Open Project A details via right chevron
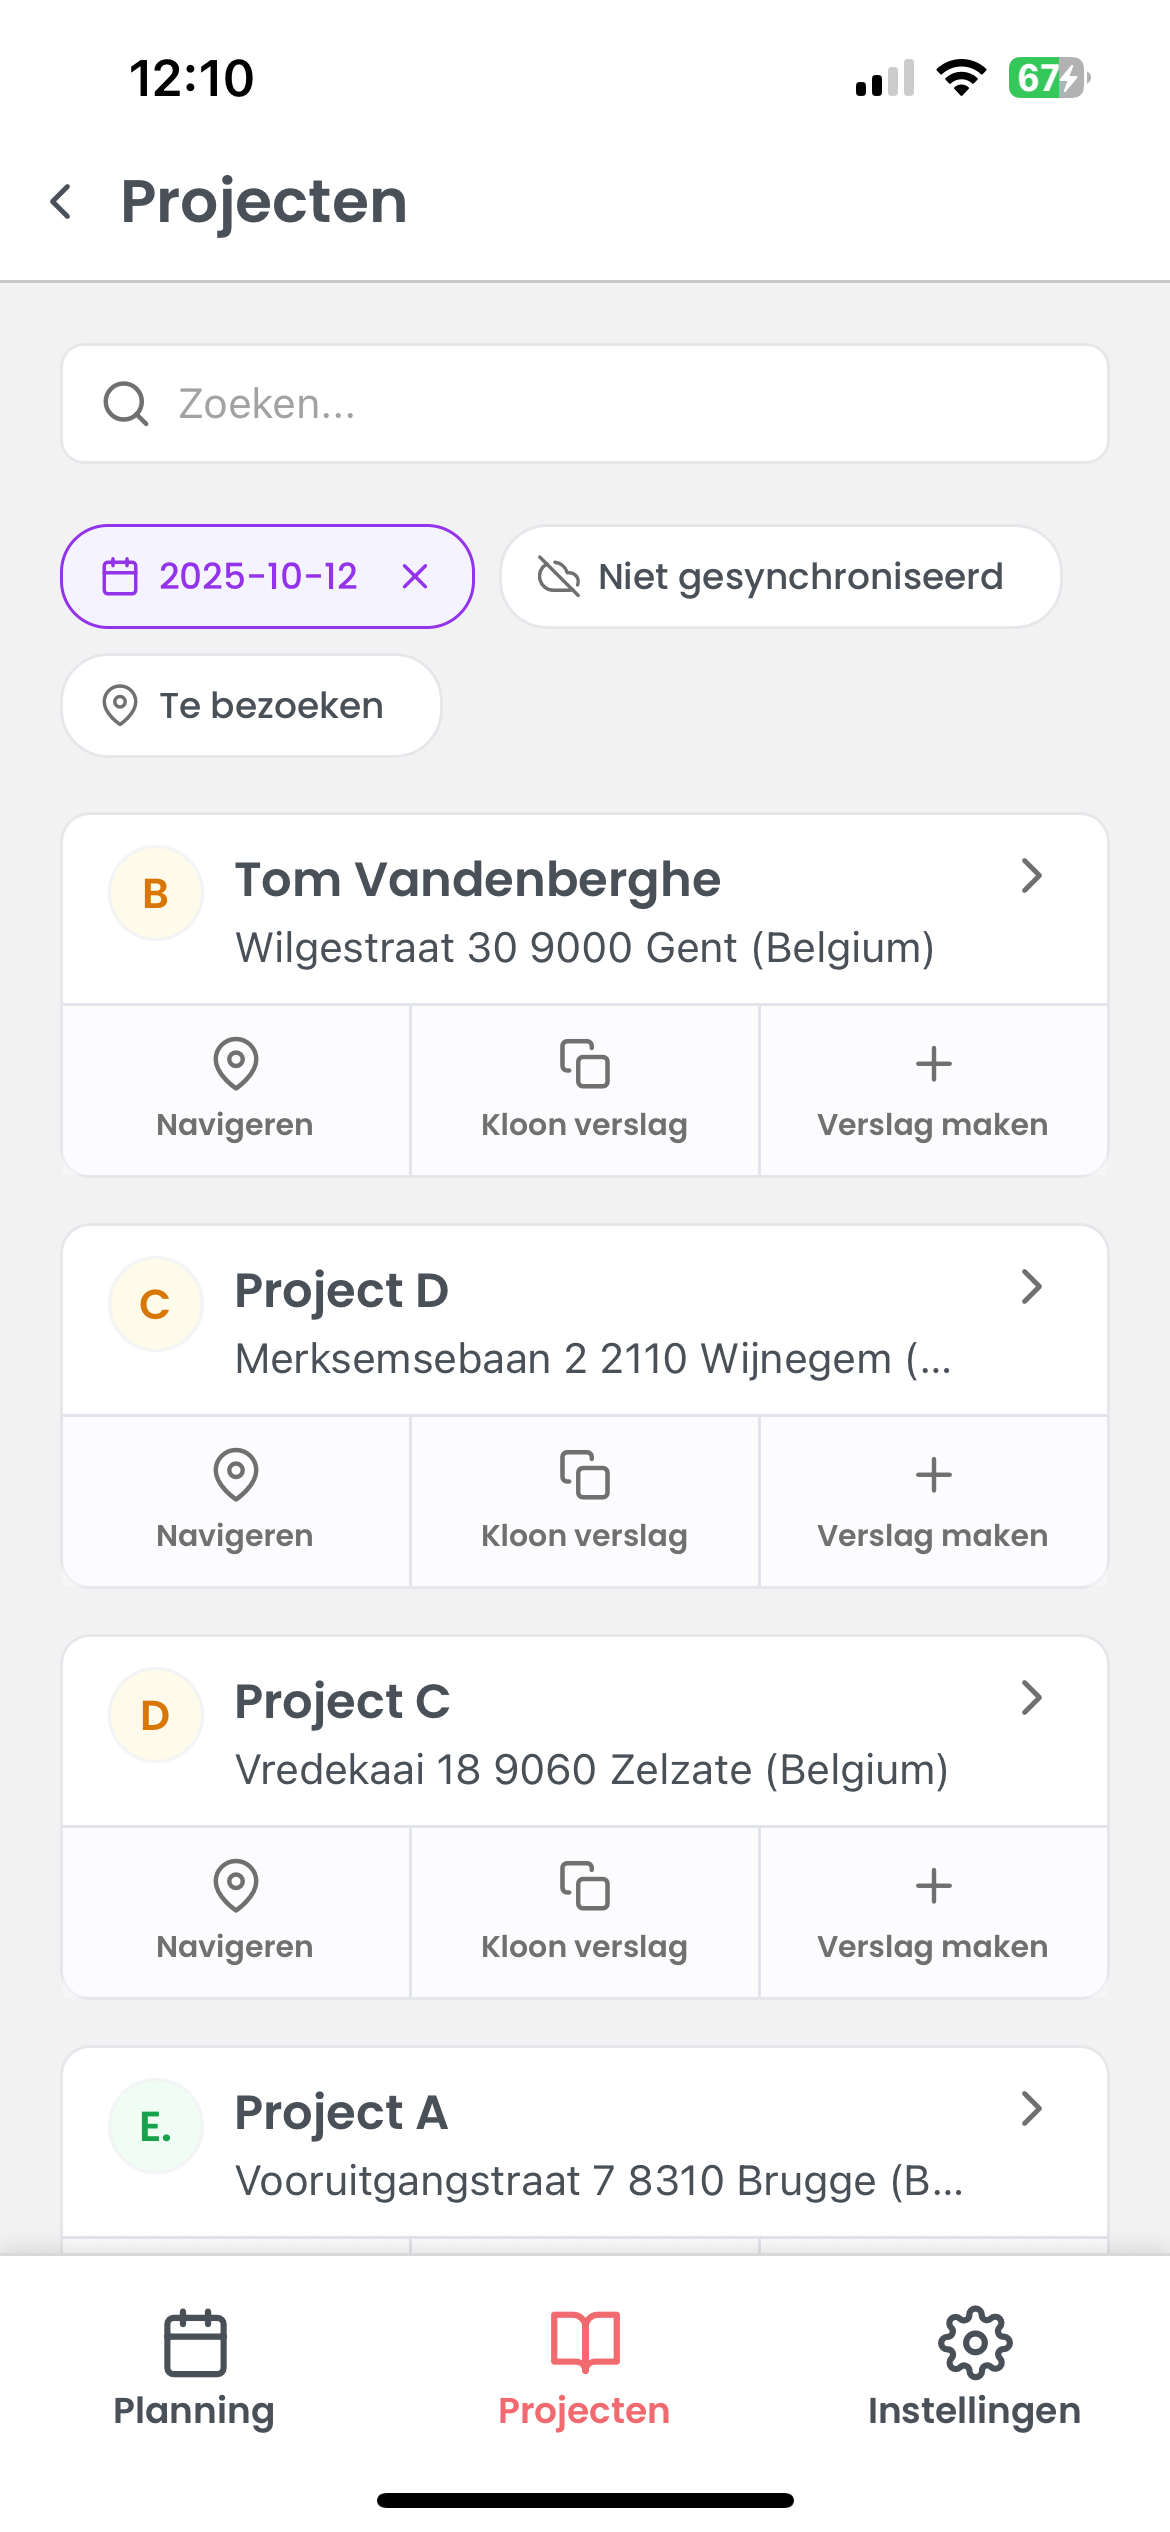This screenshot has height=2532, width=1170. 1032,2109
